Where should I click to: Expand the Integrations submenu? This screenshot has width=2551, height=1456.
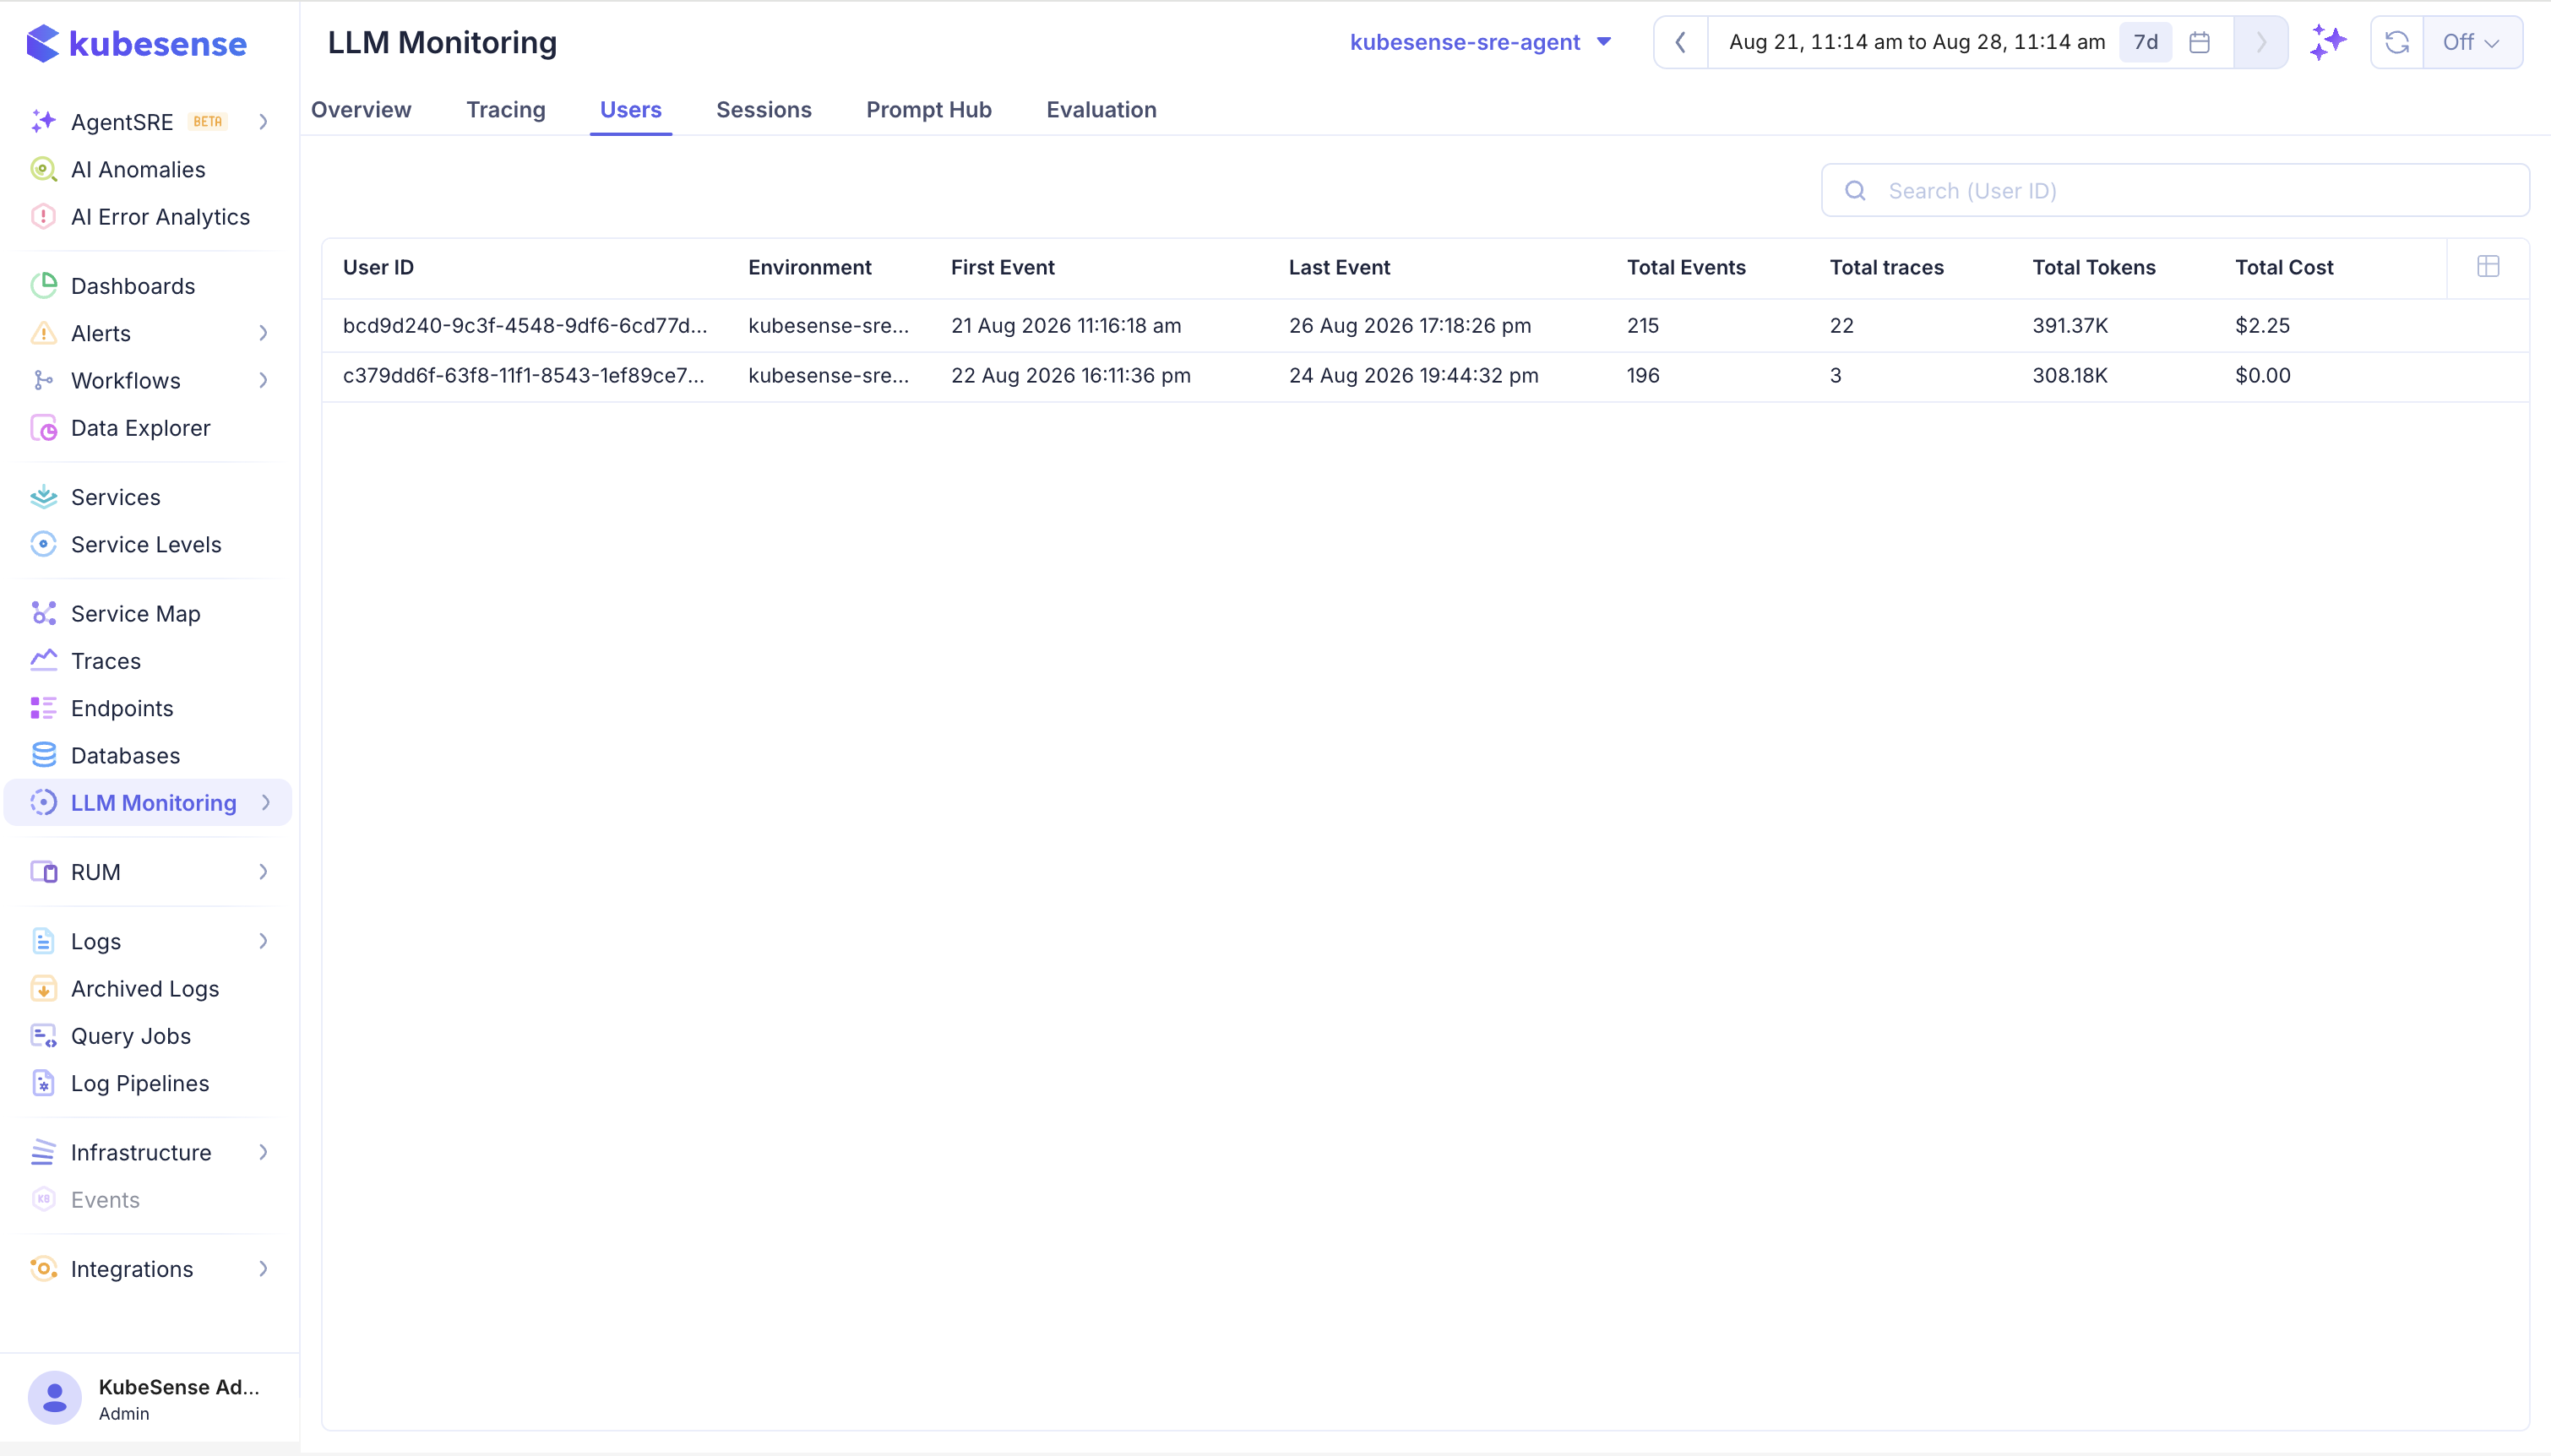pos(264,1269)
